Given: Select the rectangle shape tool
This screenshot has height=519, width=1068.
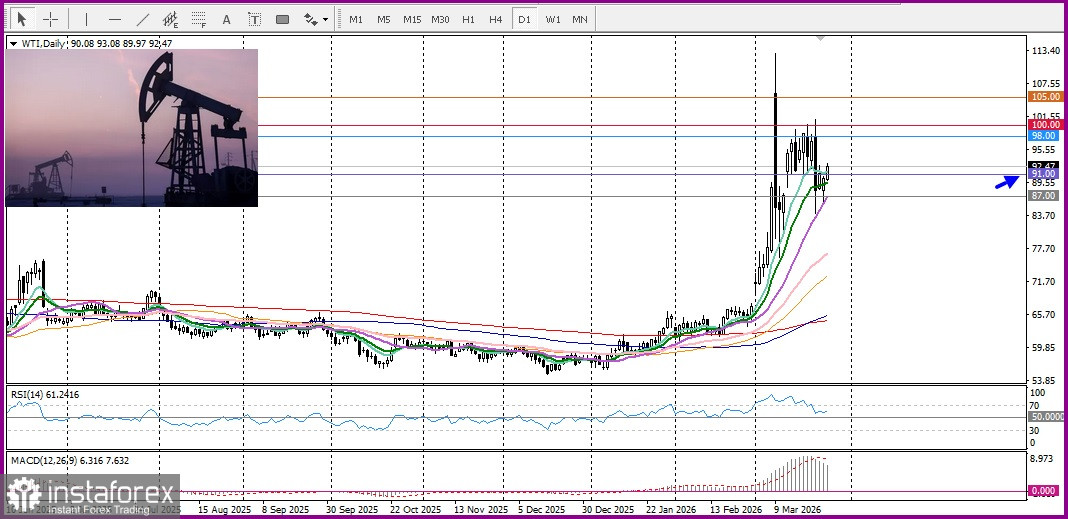Looking at the screenshot, I should point(283,19).
